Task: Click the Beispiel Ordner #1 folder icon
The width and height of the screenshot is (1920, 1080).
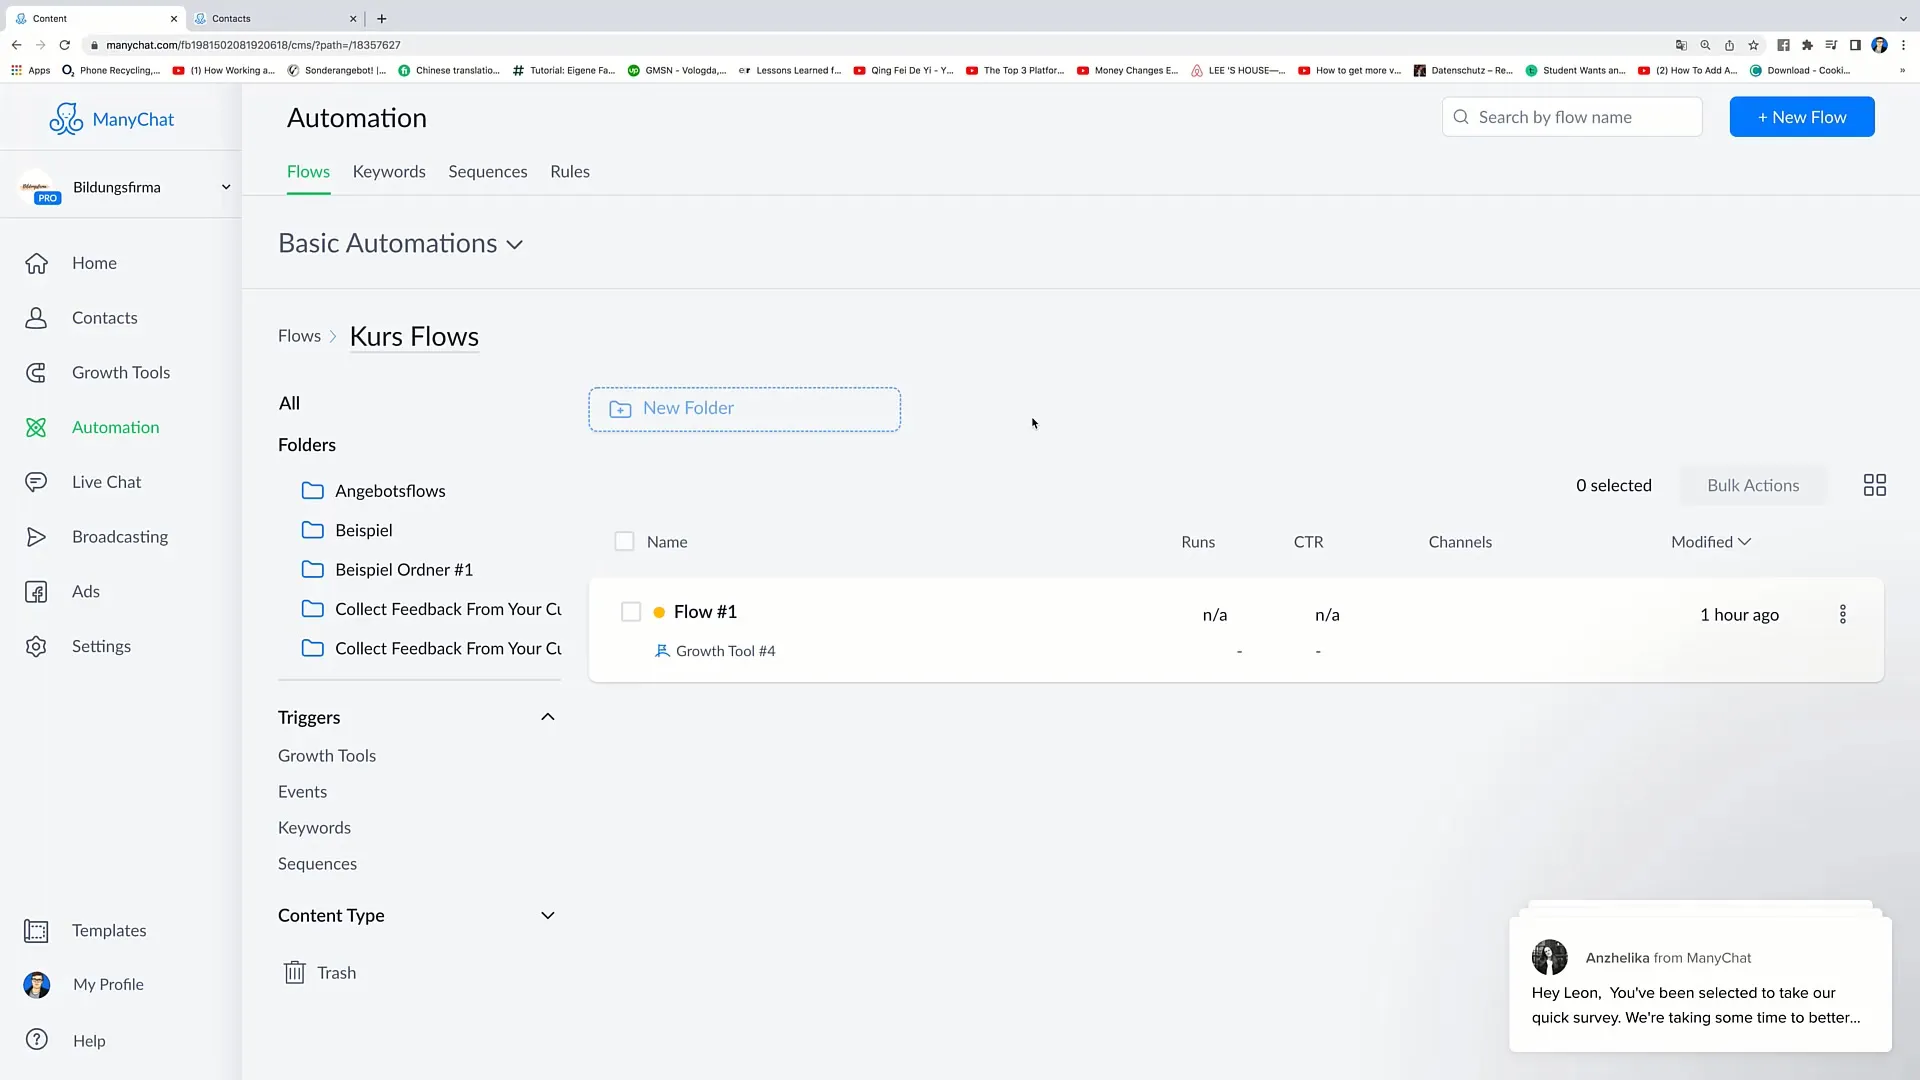Action: pyautogui.click(x=313, y=570)
